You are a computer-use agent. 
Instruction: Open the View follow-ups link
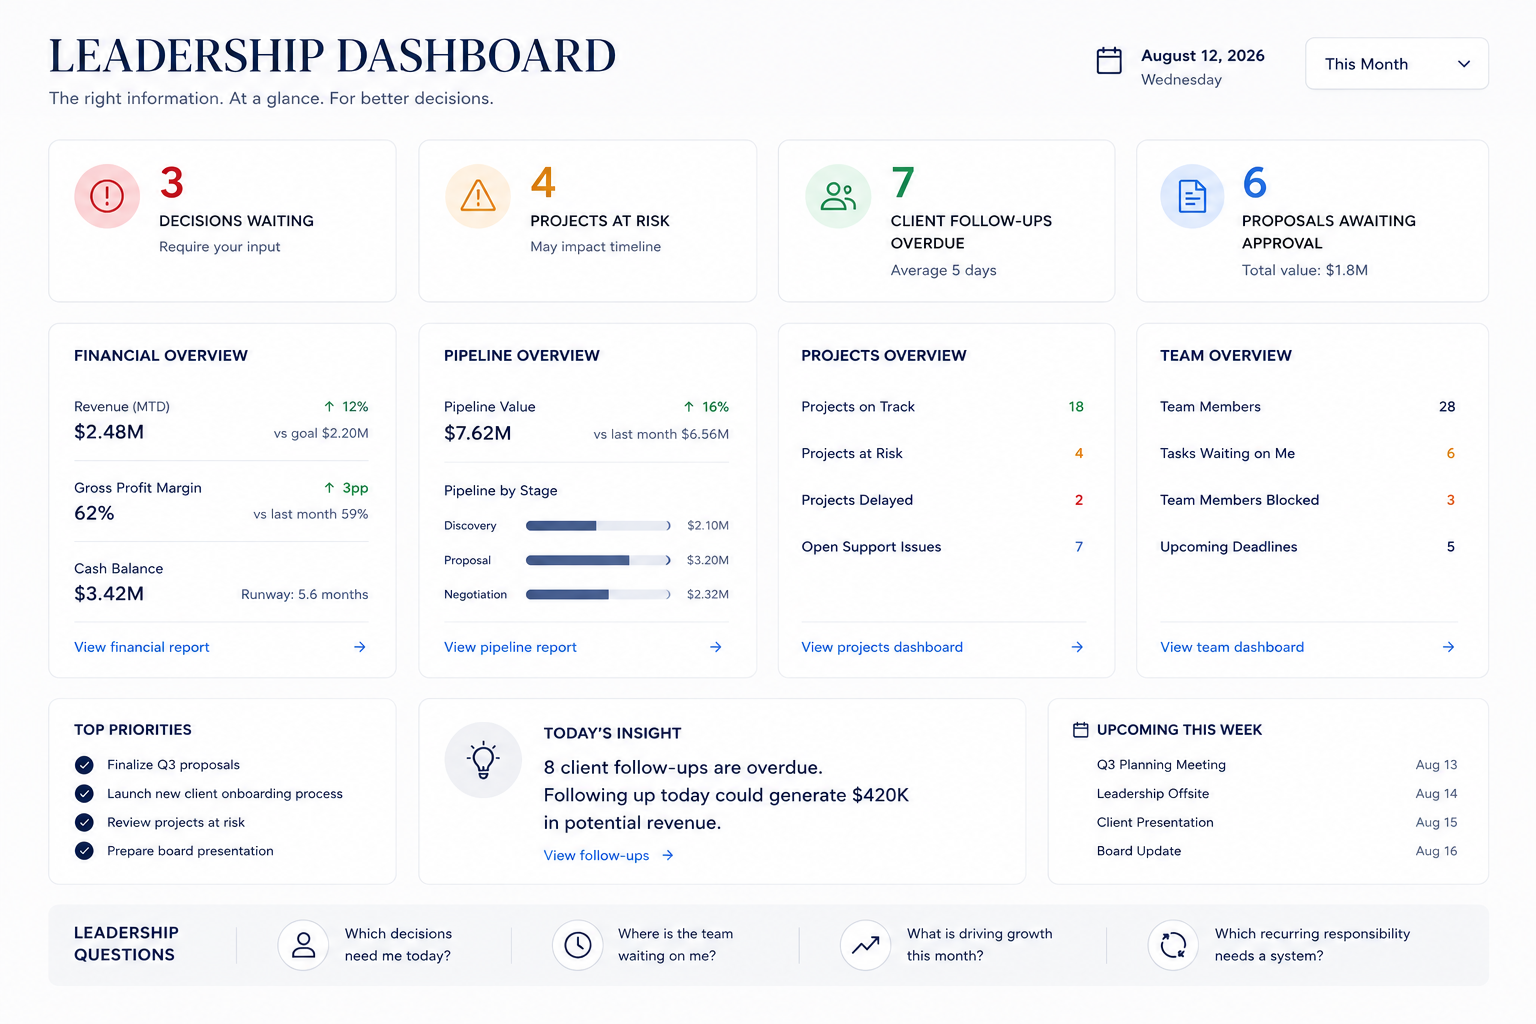tap(596, 855)
